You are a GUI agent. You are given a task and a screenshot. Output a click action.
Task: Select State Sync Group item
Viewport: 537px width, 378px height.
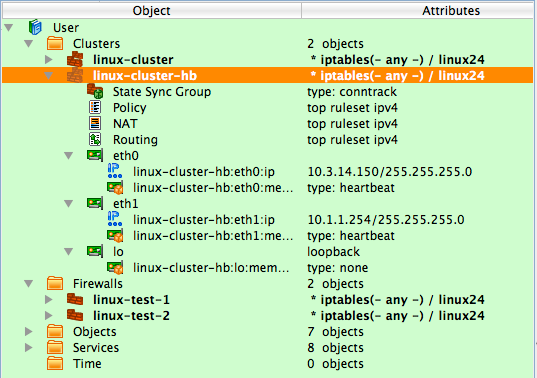[x=162, y=92]
